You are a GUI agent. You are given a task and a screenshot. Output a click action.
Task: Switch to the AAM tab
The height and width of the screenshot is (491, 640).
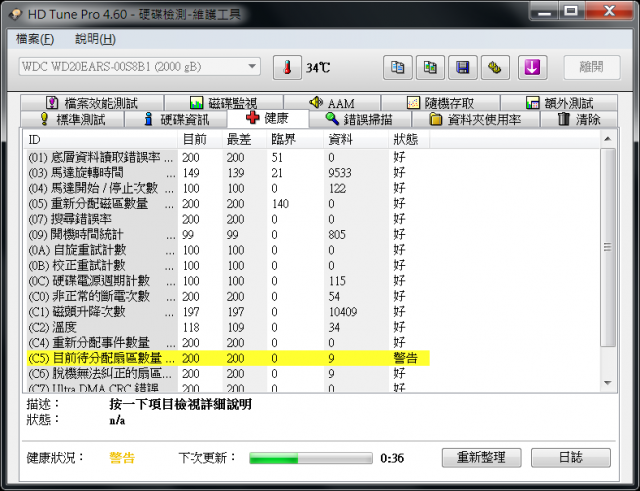332,103
